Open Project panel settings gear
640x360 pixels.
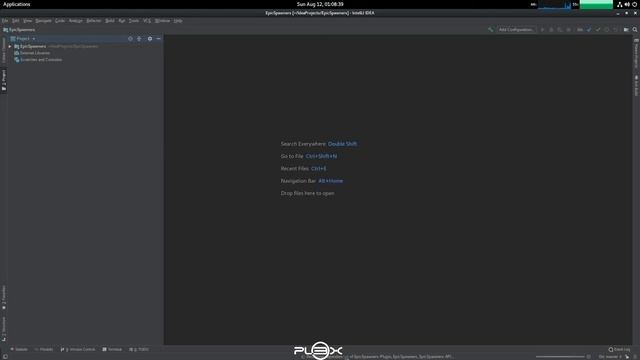(x=150, y=39)
